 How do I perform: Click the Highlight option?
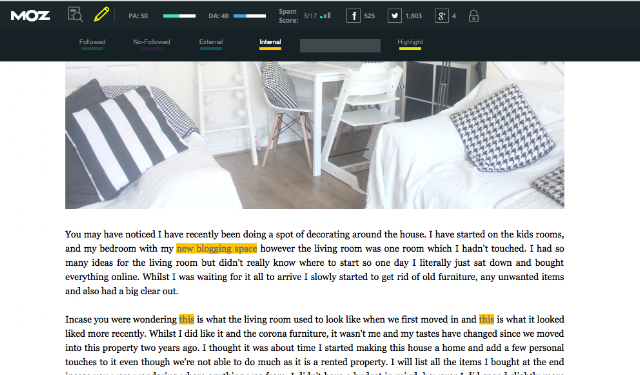[x=410, y=43]
